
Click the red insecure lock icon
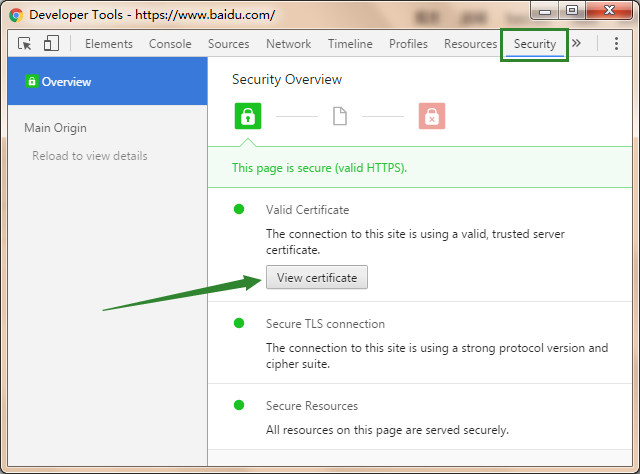(x=432, y=117)
